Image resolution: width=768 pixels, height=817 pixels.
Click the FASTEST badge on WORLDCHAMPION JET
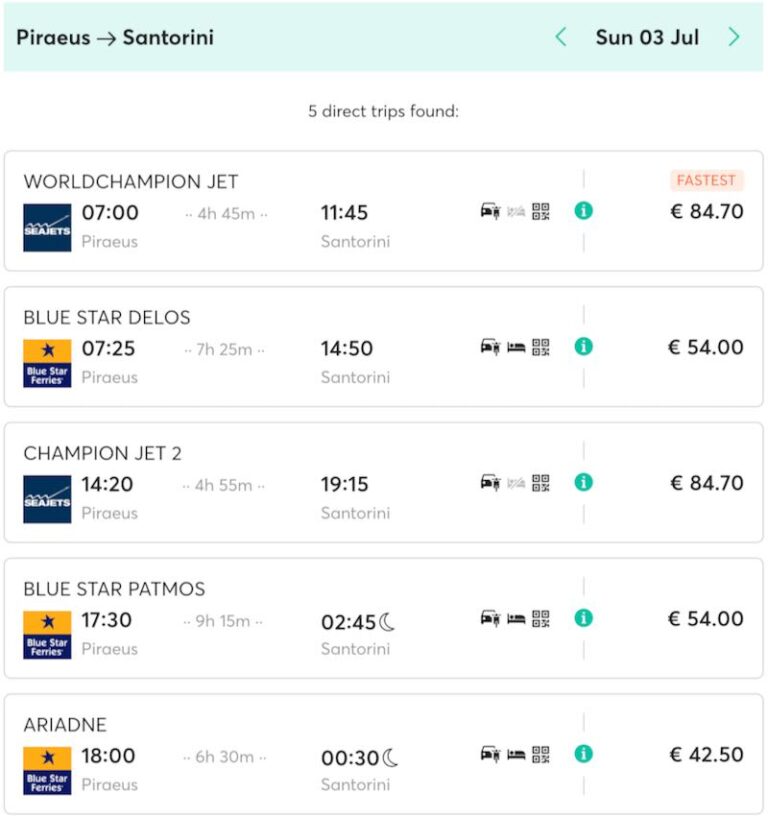(x=706, y=180)
